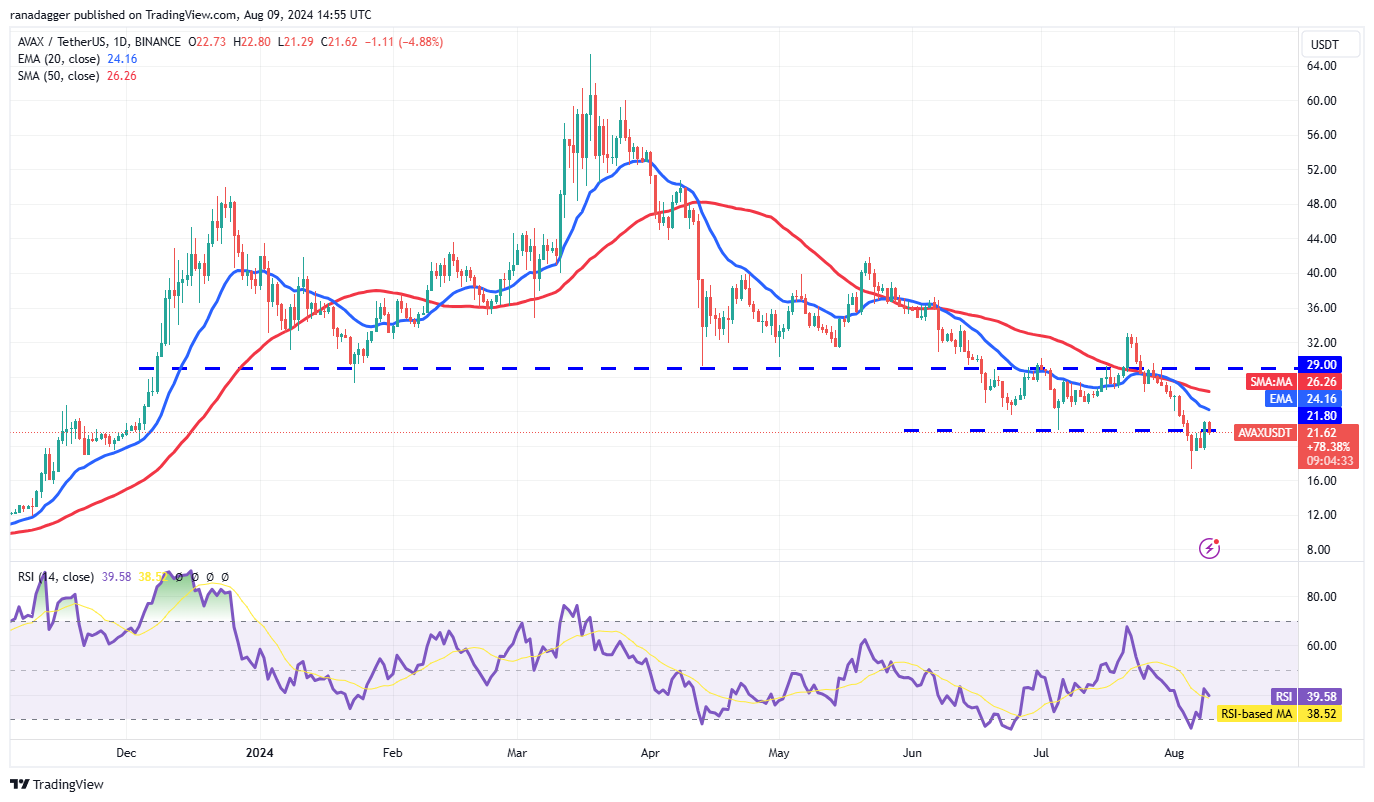This screenshot has width=1374, height=802.
Task: Click the change value "−1.11 (−4.88%)"
Action: pyautogui.click(x=404, y=42)
